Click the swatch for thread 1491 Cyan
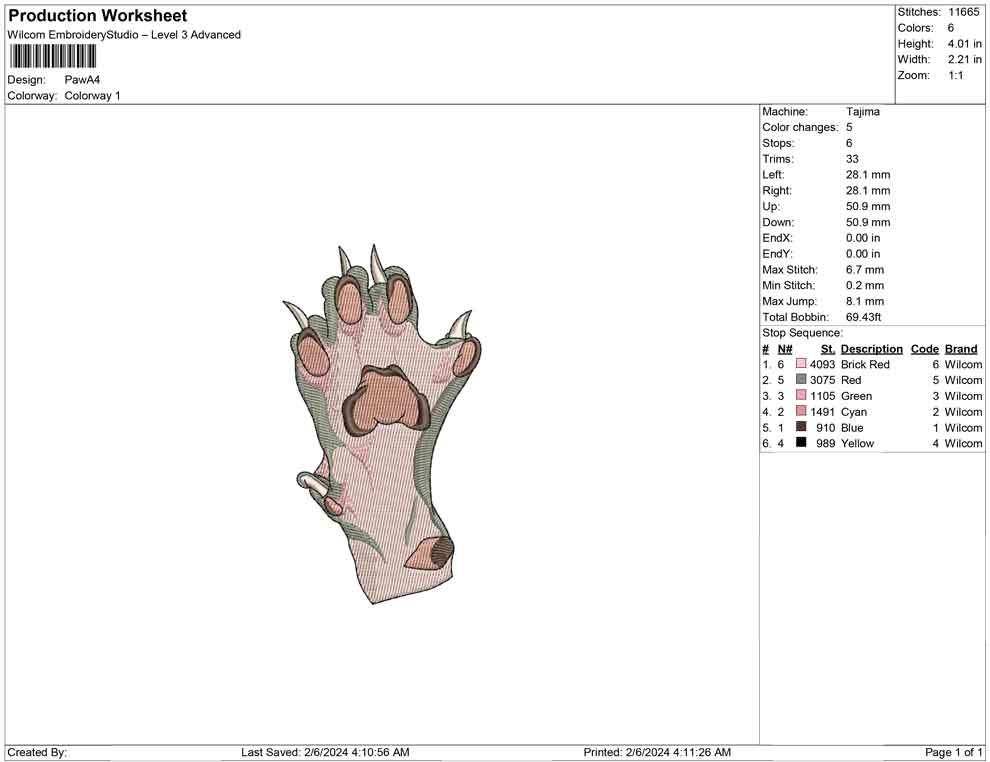990x762 pixels. click(x=801, y=411)
